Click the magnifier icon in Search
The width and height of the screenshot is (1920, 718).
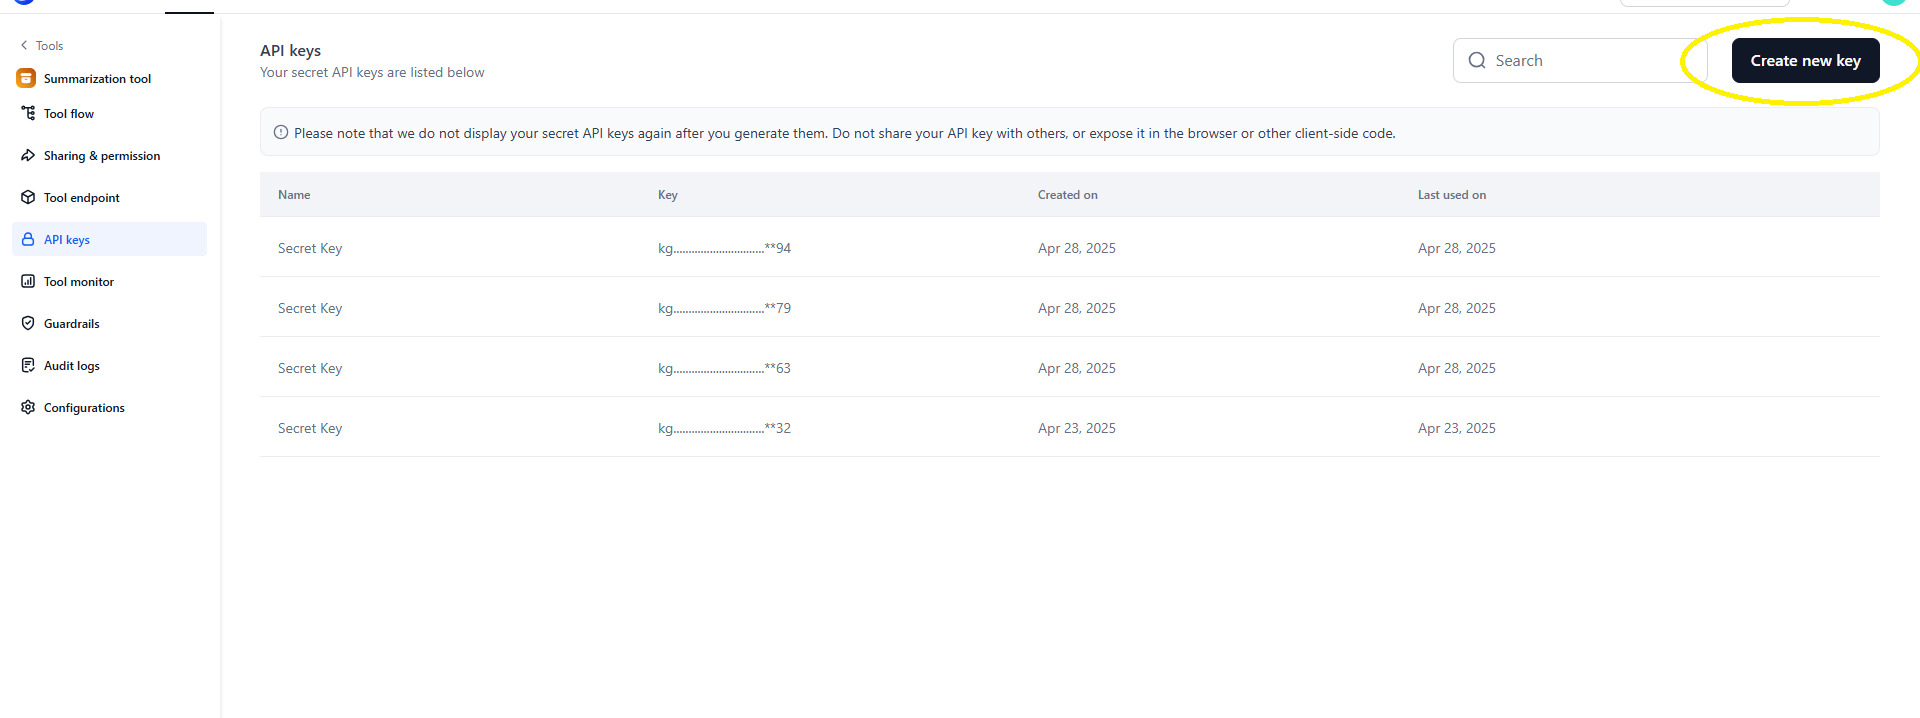[x=1477, y=60]
